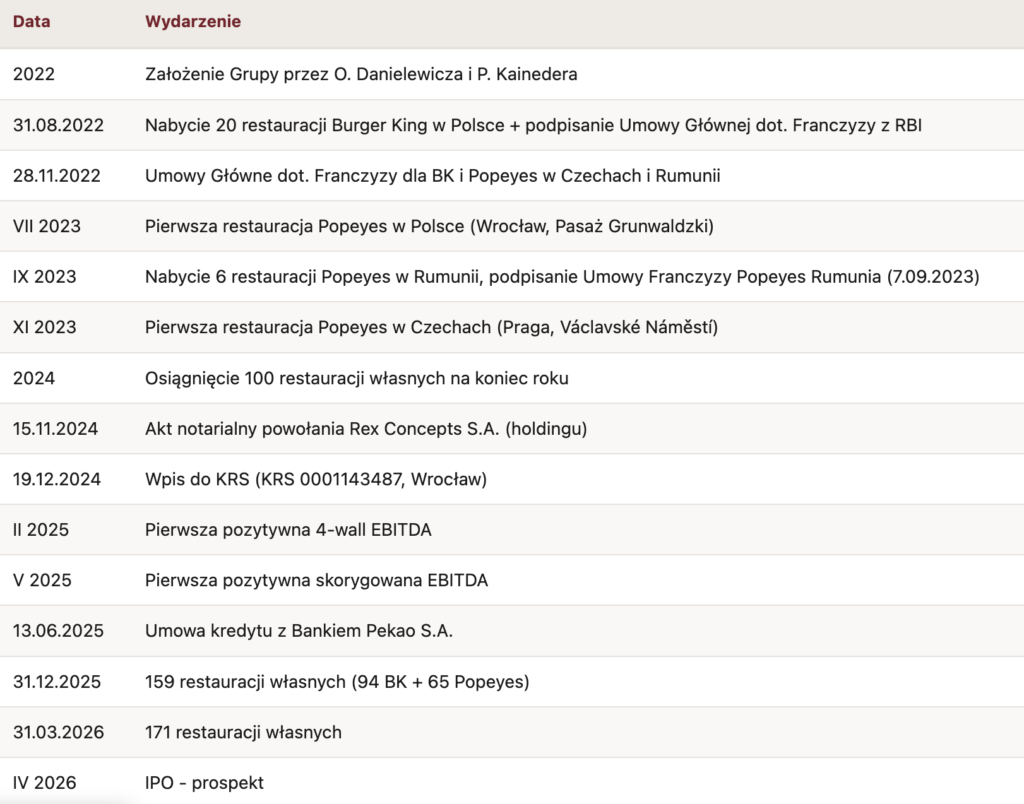
Task: Click the KRS 0001143487 entry text
Action: (x=316, y=479)
